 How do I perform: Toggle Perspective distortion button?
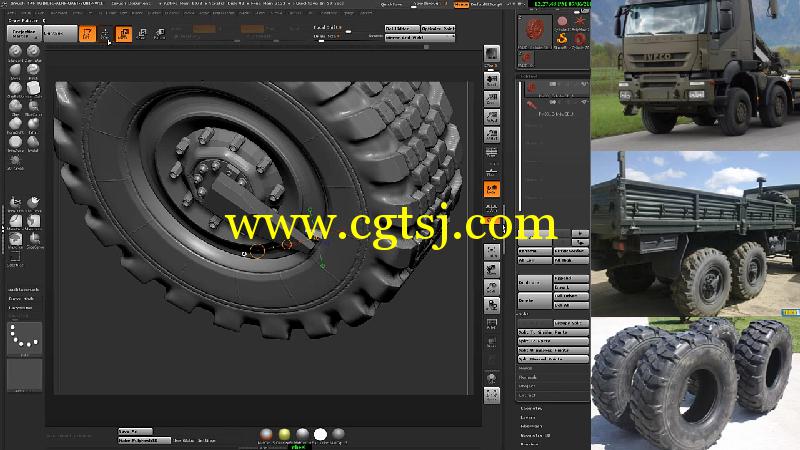click(492, 153)
